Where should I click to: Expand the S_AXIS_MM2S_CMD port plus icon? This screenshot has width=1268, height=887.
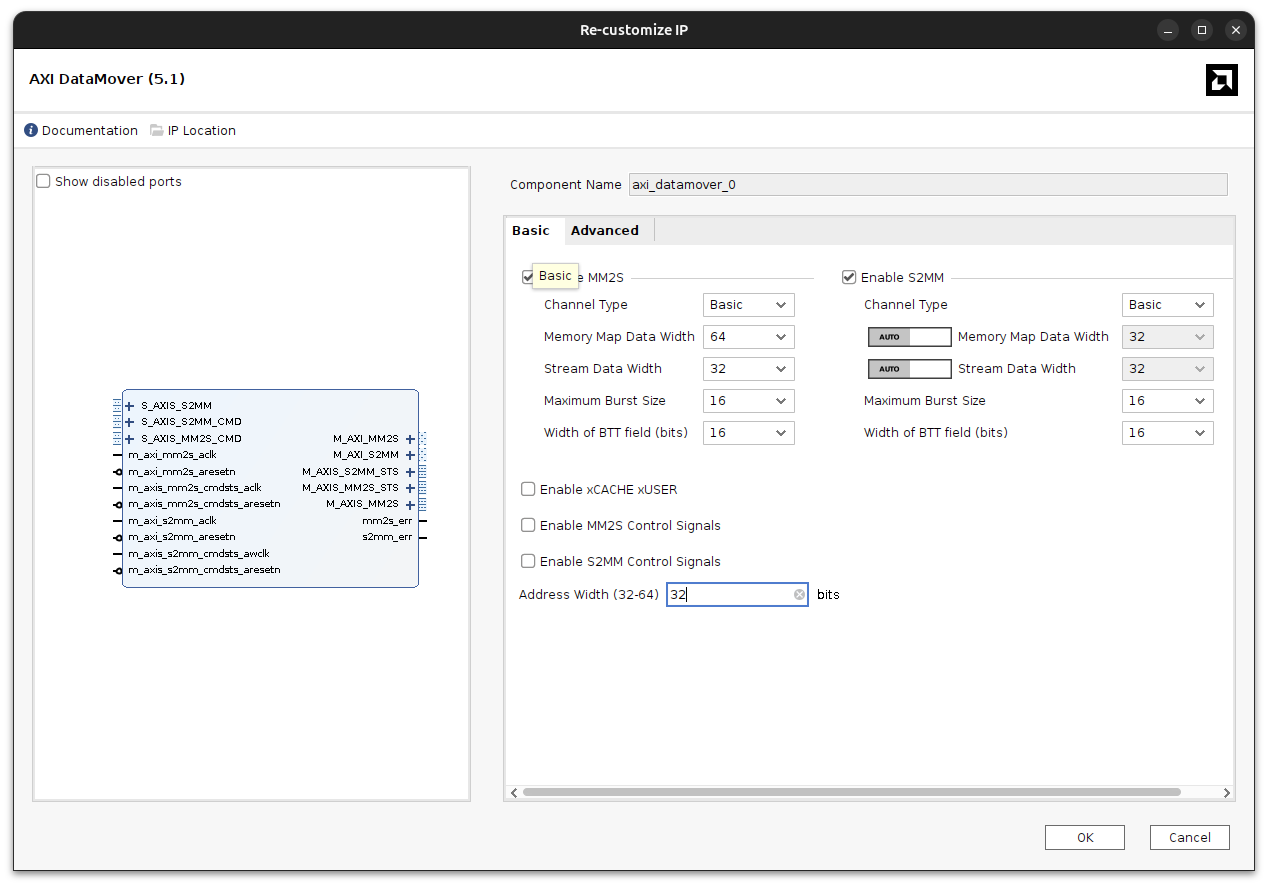(x=128, y=438)
